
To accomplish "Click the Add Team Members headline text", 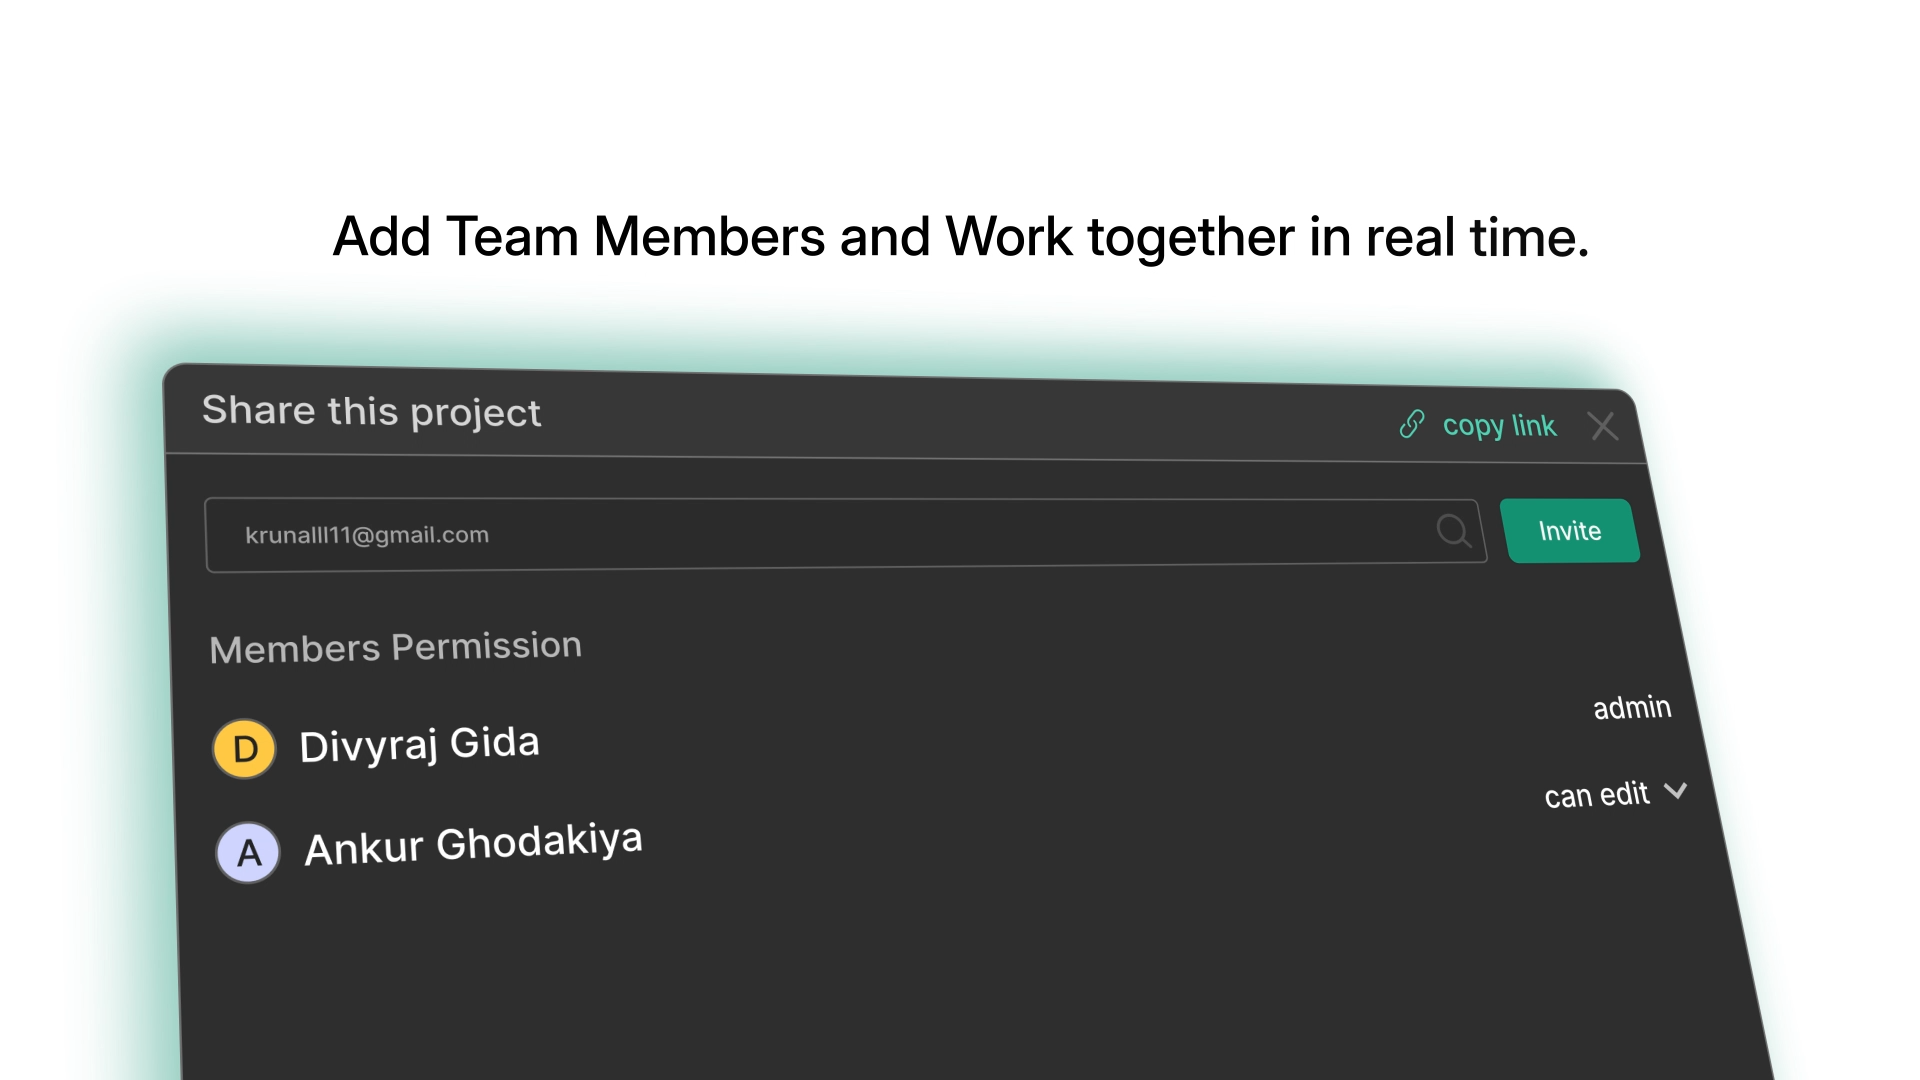I will point(960,238).
